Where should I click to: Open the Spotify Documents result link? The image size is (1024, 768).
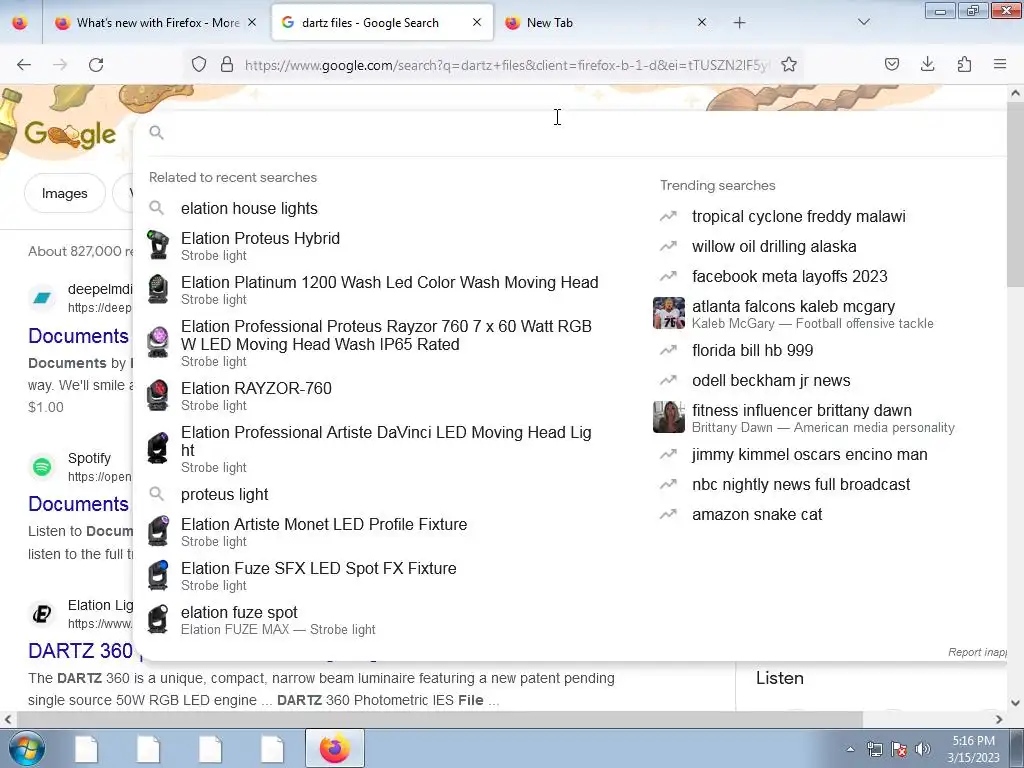(78, 504)
